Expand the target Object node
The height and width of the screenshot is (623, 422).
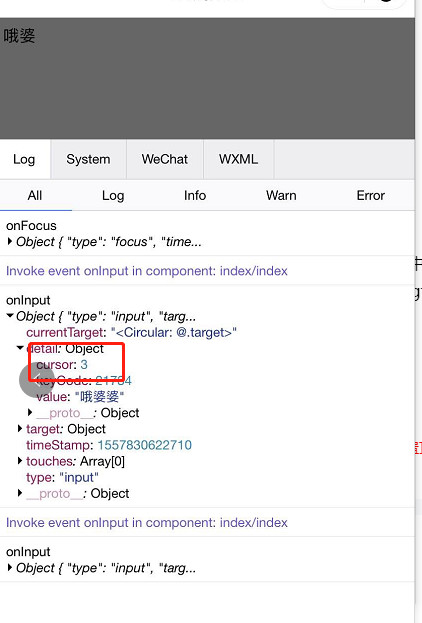click(20, 428)
